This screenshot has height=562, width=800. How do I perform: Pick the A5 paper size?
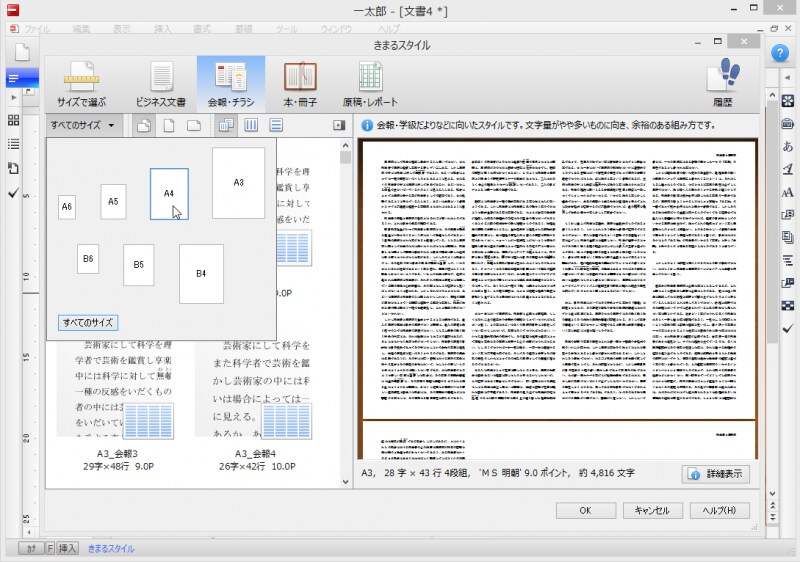coord(113,201)
